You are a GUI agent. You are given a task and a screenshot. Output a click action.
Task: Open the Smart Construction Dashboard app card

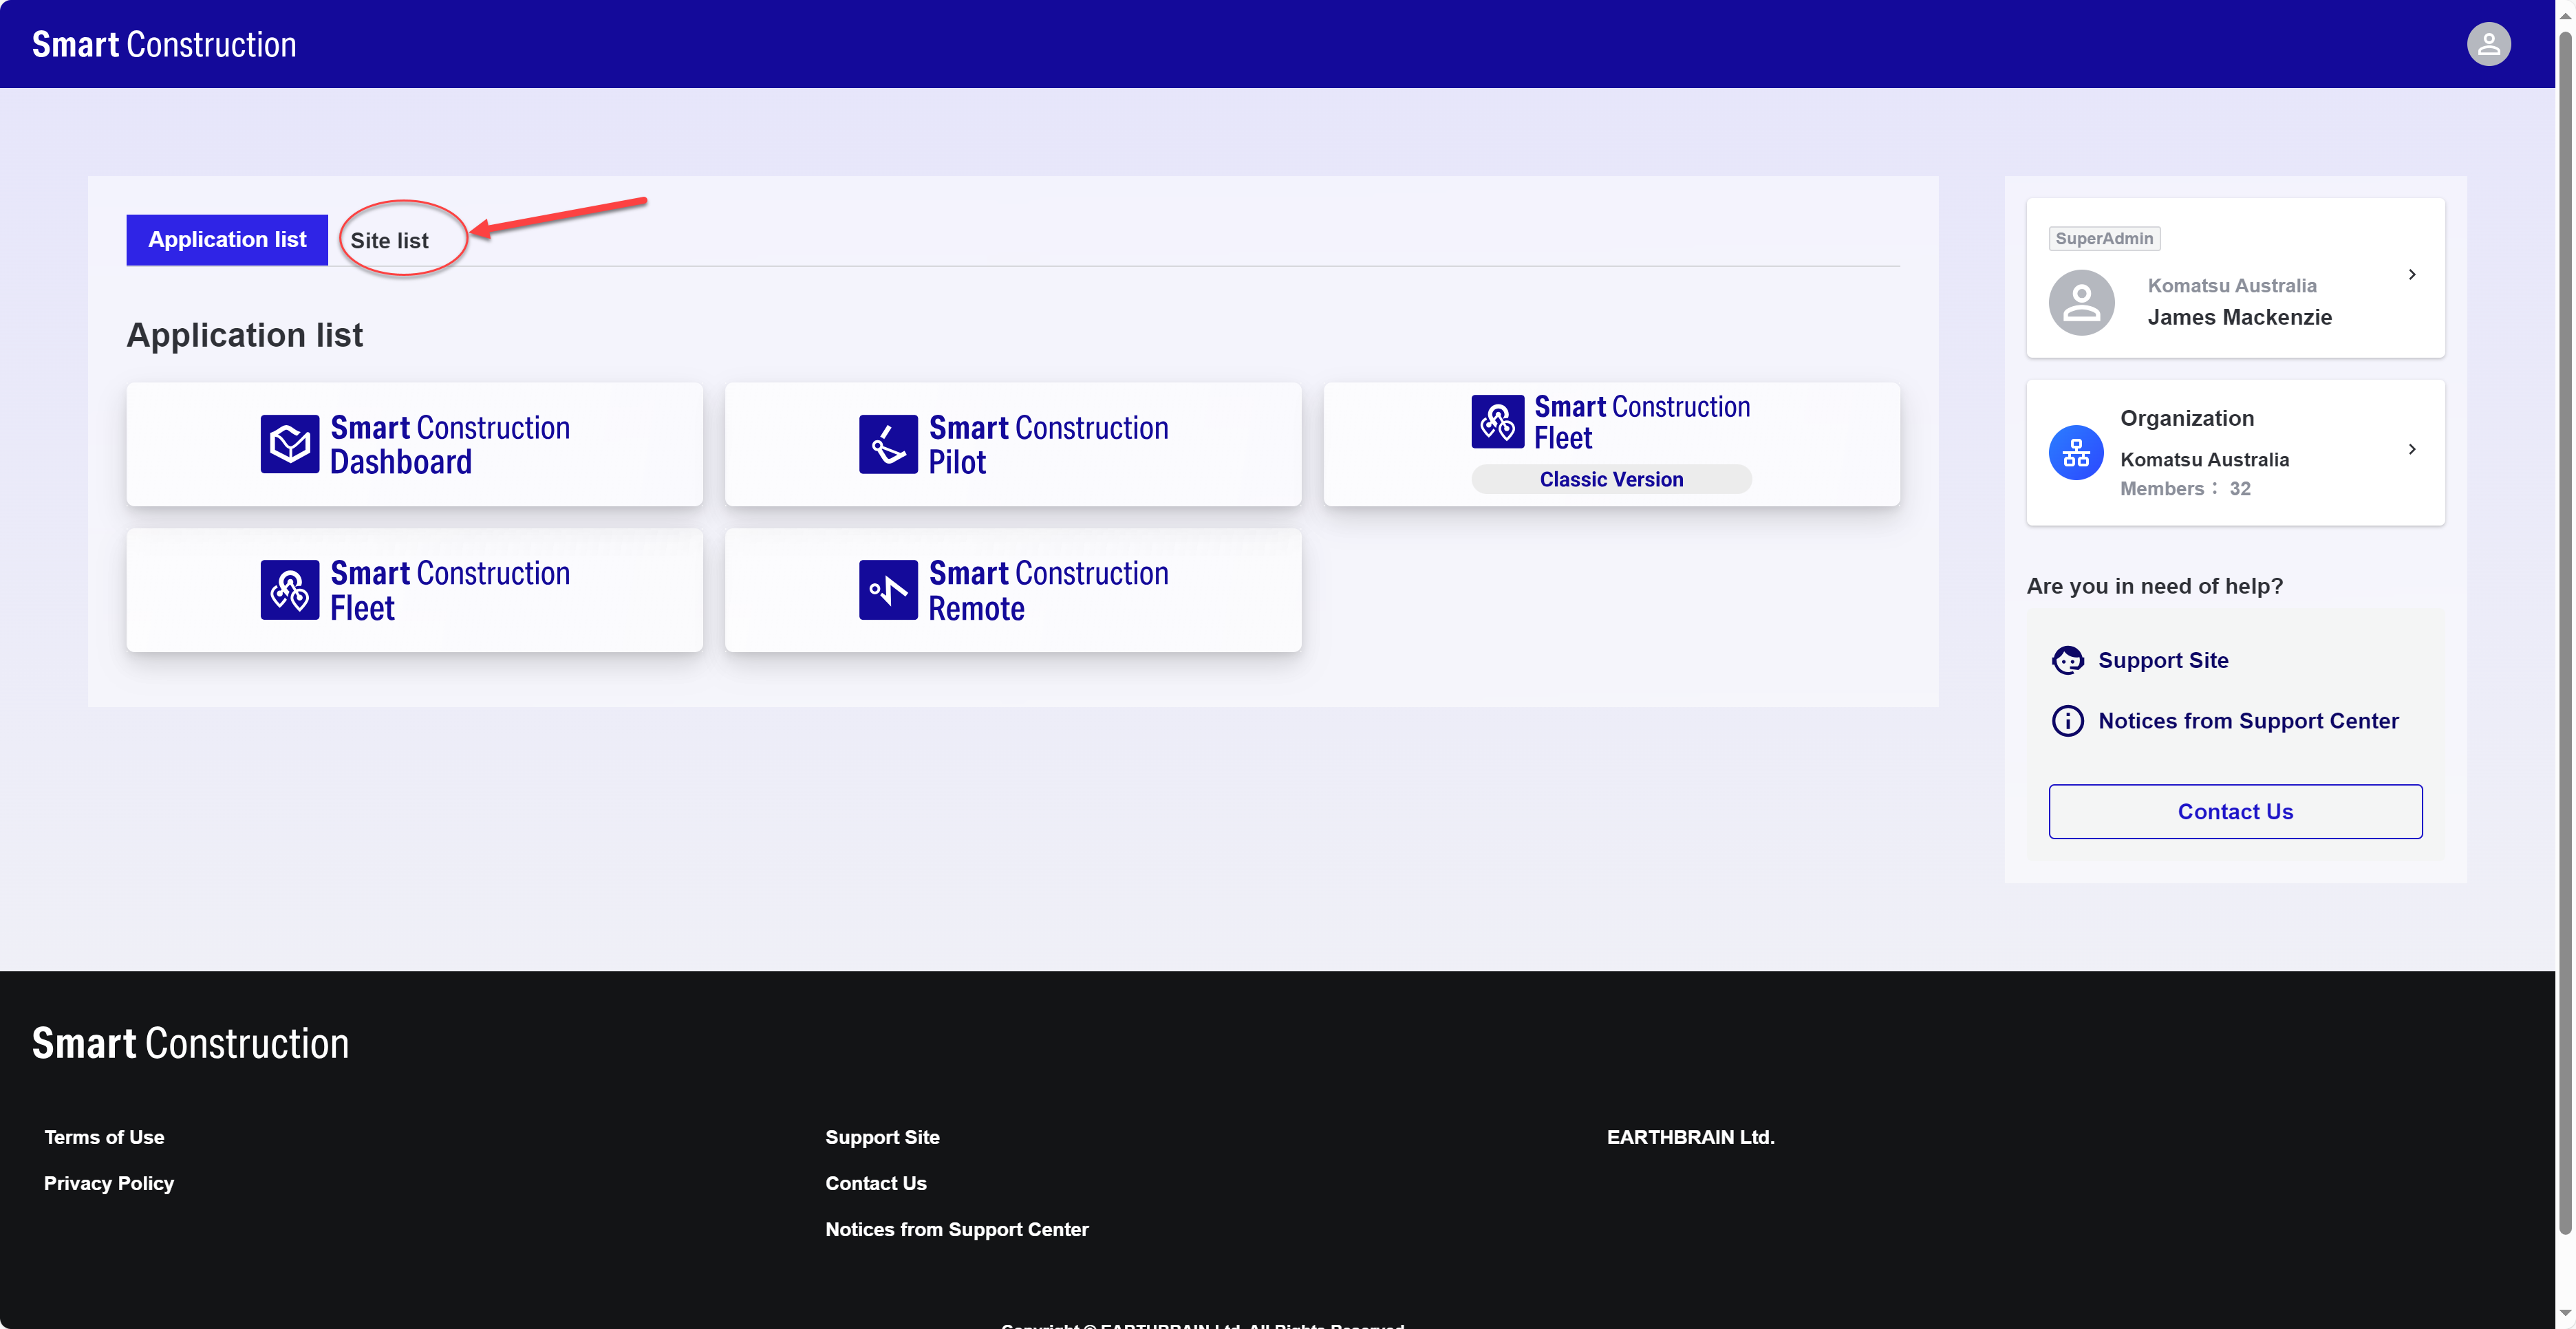click(415, 444)
